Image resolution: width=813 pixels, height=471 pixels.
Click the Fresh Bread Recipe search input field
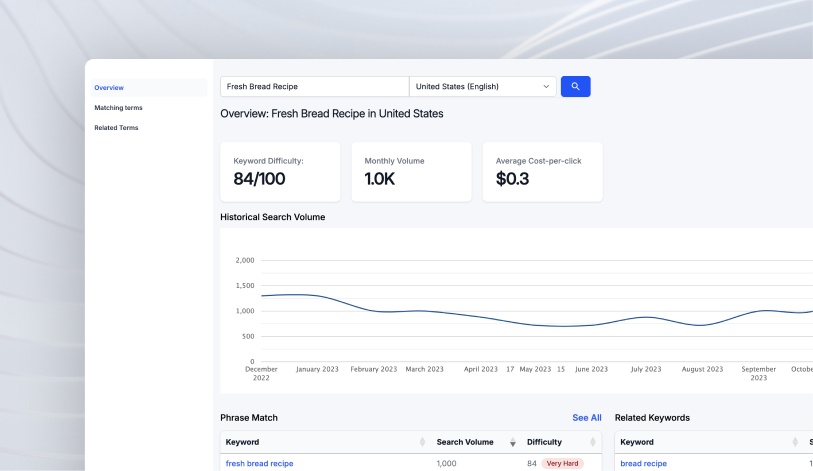click(x=314, y=87)
